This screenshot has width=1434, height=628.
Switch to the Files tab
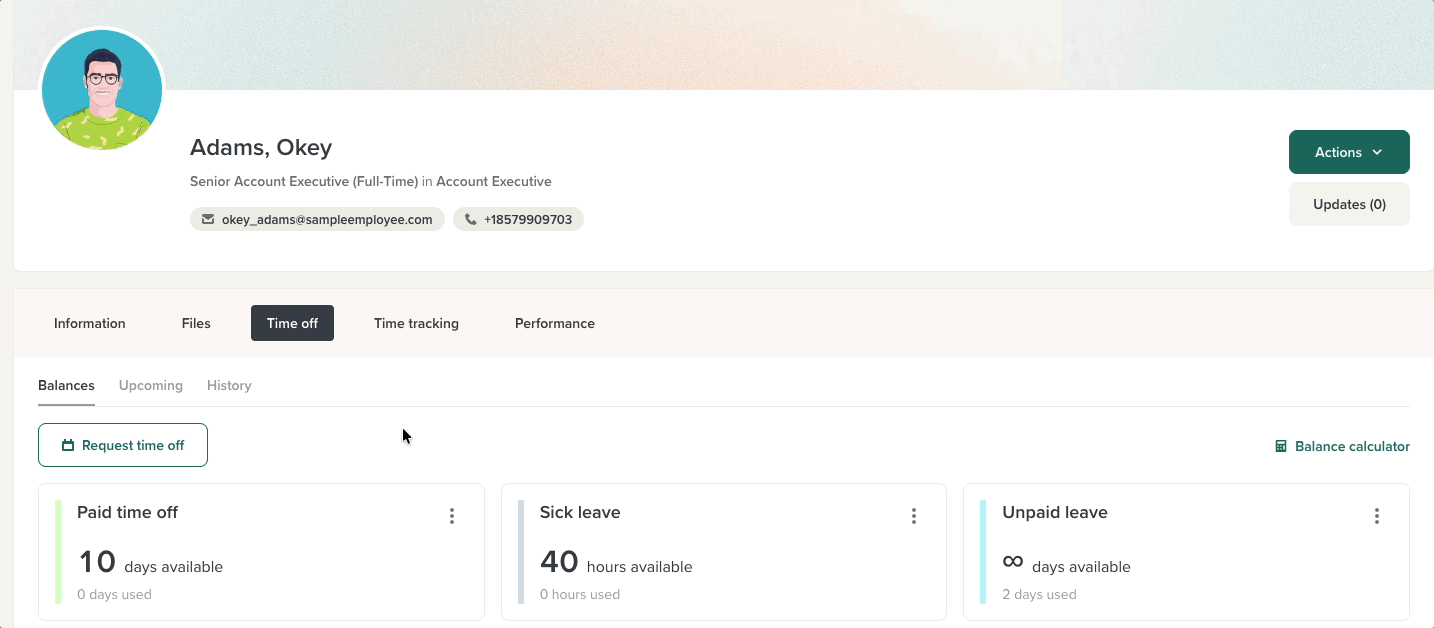click(x=196, y=323)
